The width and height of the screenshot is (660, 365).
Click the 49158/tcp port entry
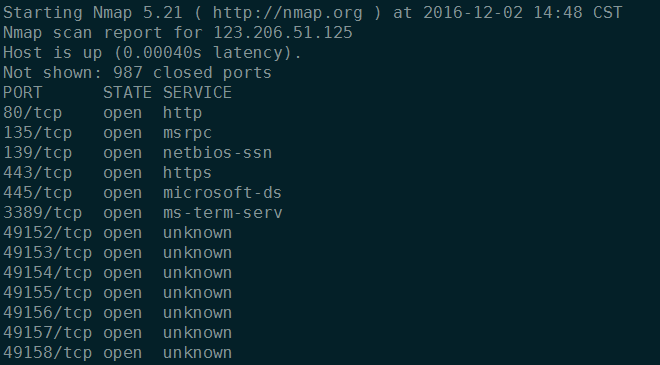point(47,353)
